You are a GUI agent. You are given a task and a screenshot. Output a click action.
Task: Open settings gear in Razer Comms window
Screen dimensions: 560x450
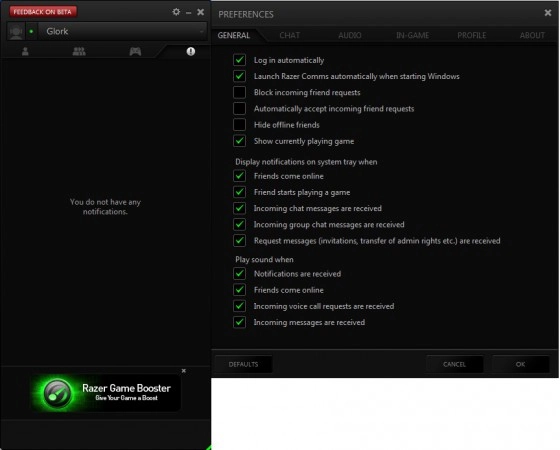pos(176,12)
